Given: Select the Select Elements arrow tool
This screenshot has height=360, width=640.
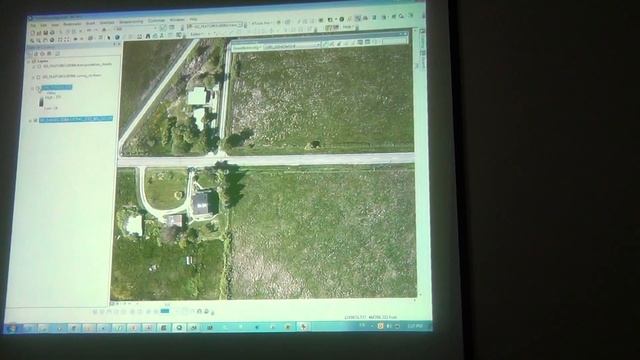Looking at the screenshot, I should click(109, 38).
